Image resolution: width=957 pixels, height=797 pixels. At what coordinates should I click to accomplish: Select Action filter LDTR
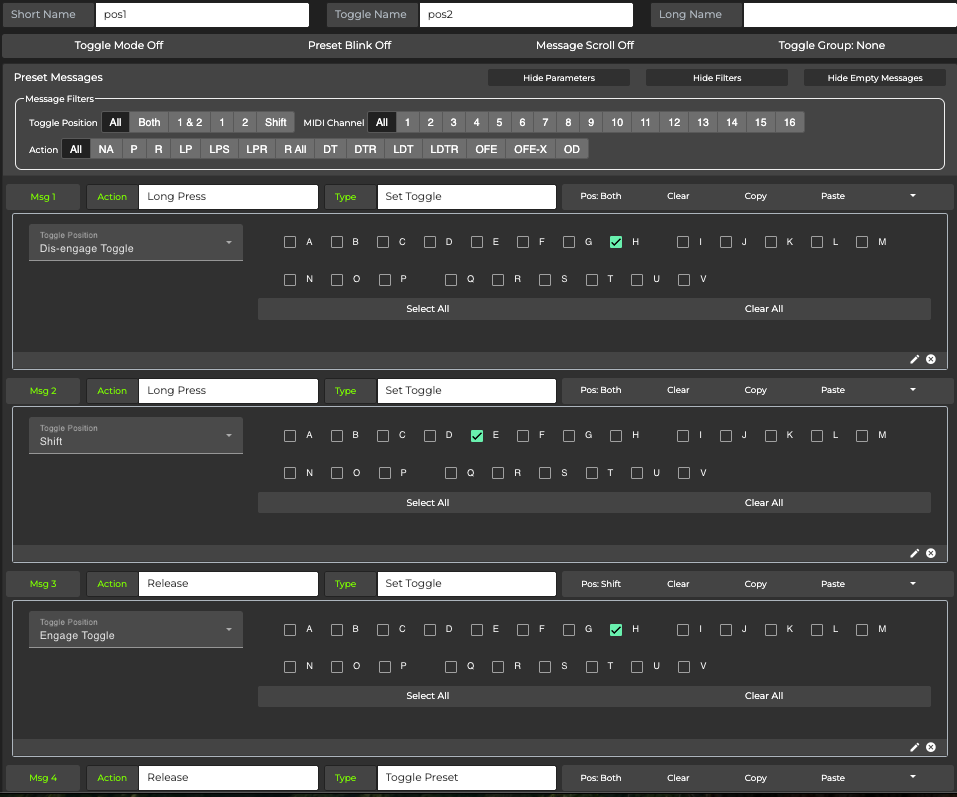444,149
